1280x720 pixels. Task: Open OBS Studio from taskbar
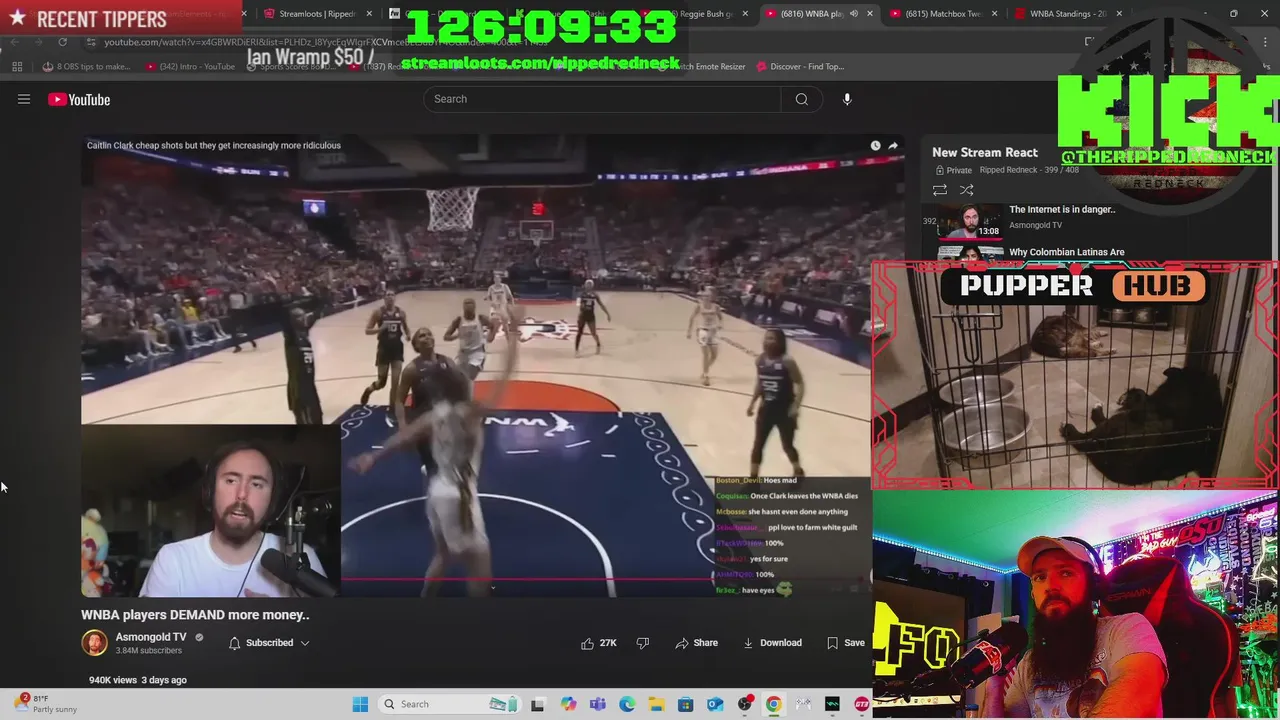tap(744, 704)
